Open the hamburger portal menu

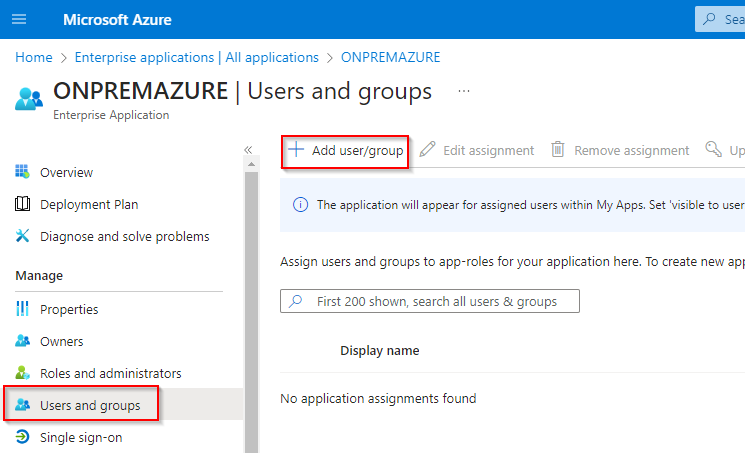(x=19, y=19)
